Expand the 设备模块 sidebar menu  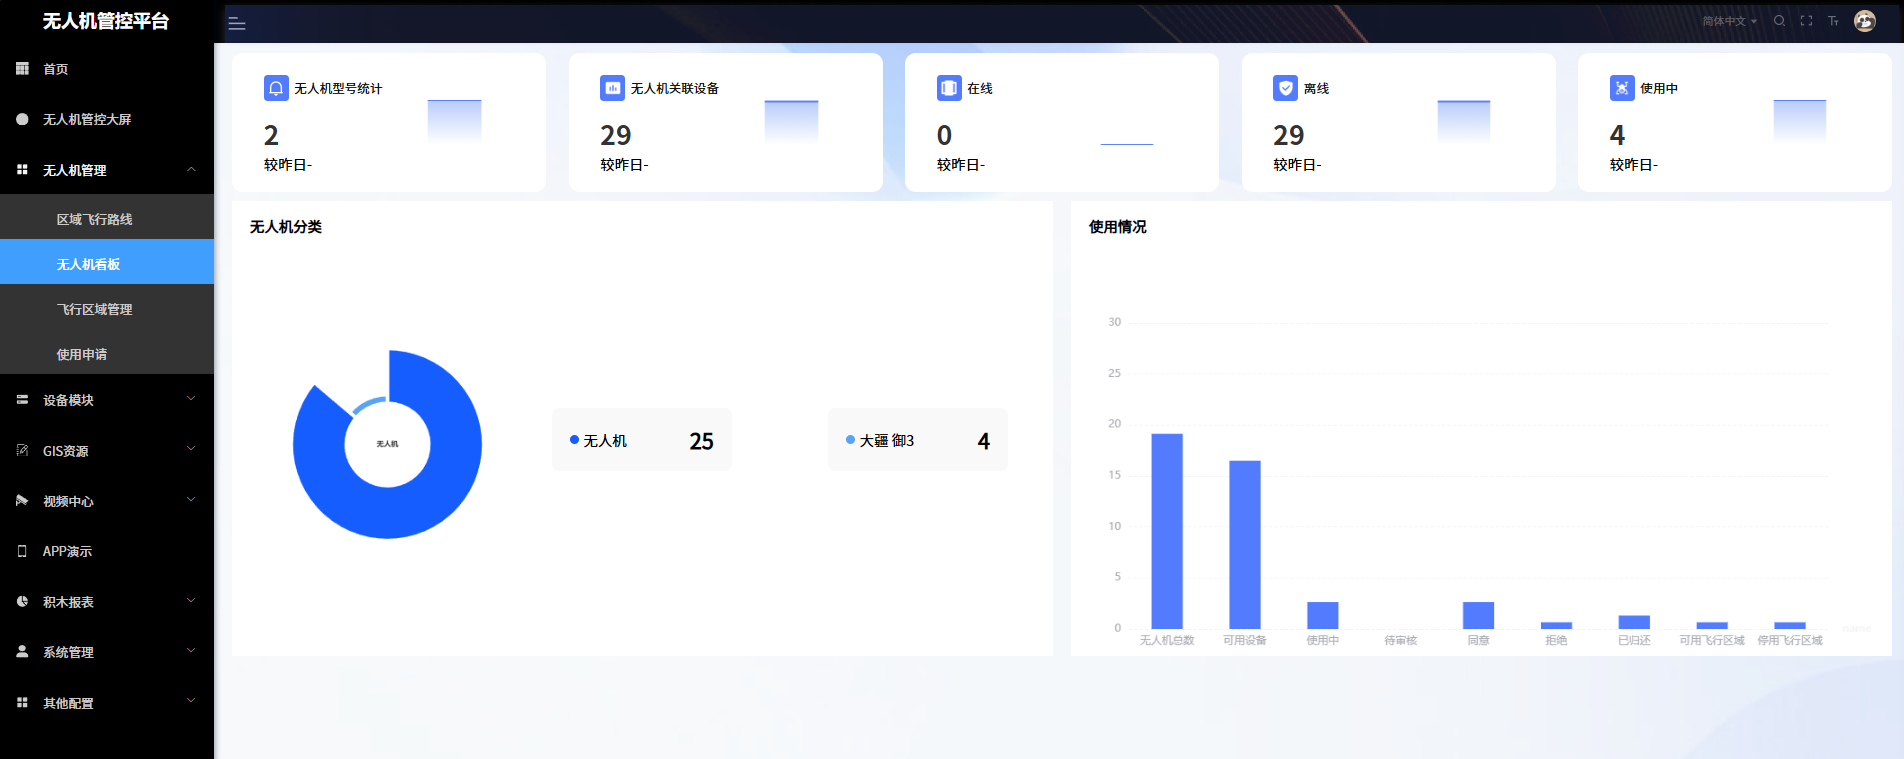(x=107, y=400)
